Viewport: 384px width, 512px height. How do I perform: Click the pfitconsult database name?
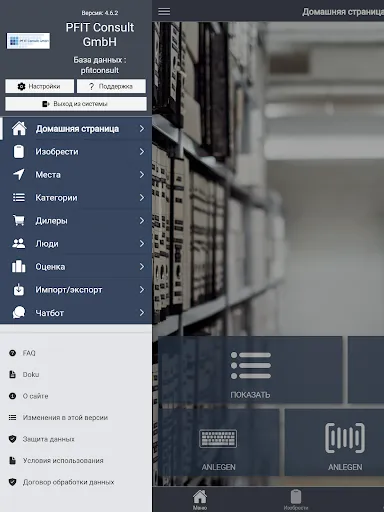[100, 70]
